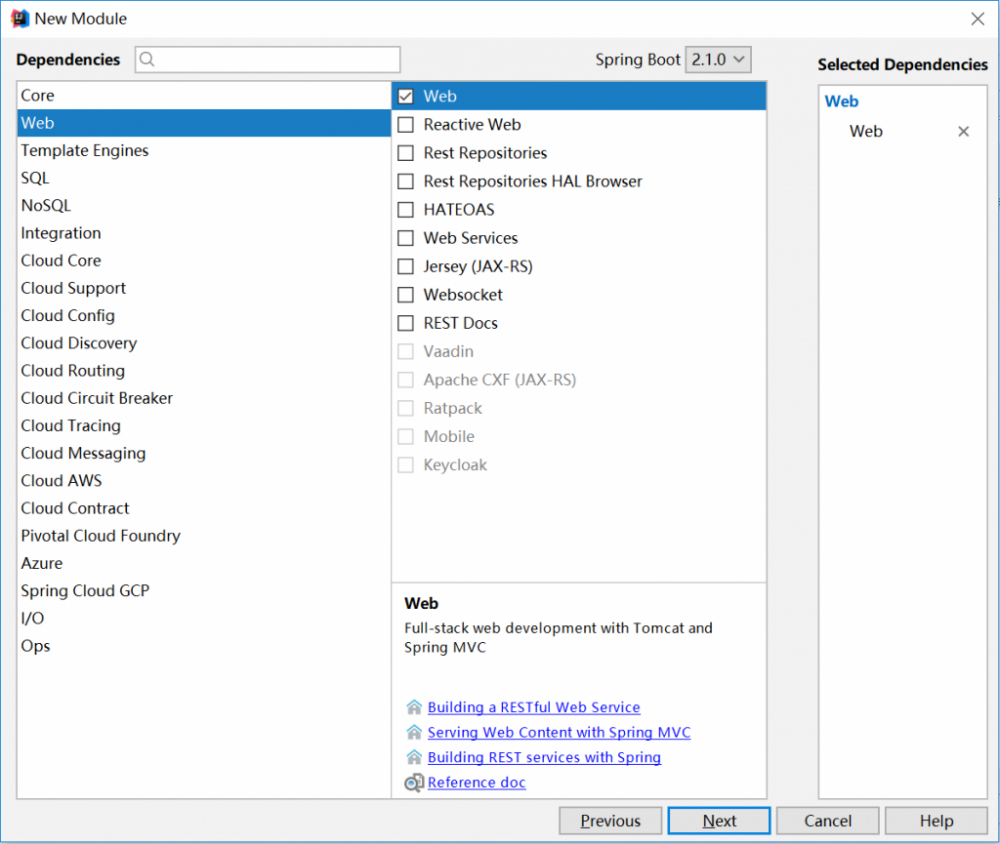Click the guide icon beside Serving Web Content
Screen dimensions: 1000x844
click(414, 732)
